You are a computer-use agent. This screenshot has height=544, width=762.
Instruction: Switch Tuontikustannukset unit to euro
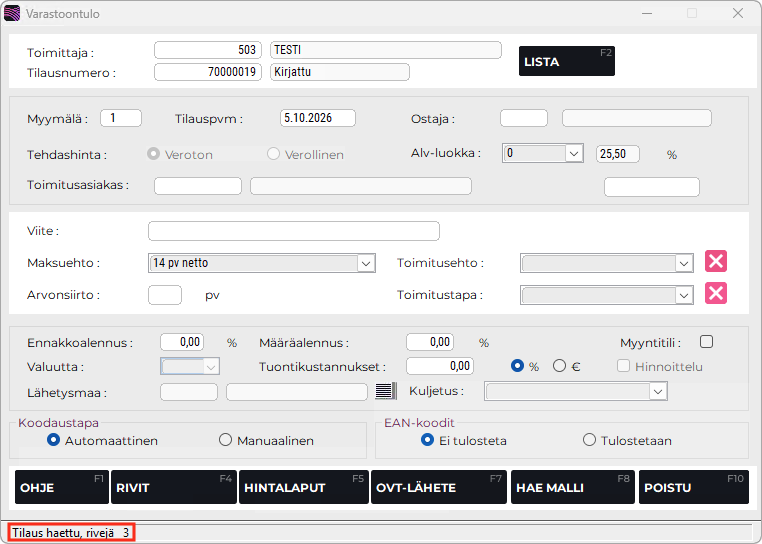pyautogui.click(x=559, y=366)
